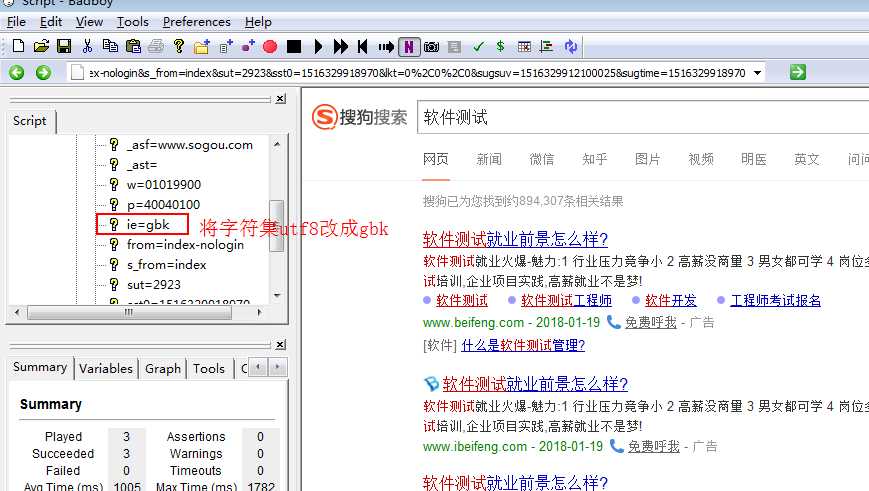The image size is (869, 491).
Task: Click the Sogou search input box
Action: click(x=643, y=117)
